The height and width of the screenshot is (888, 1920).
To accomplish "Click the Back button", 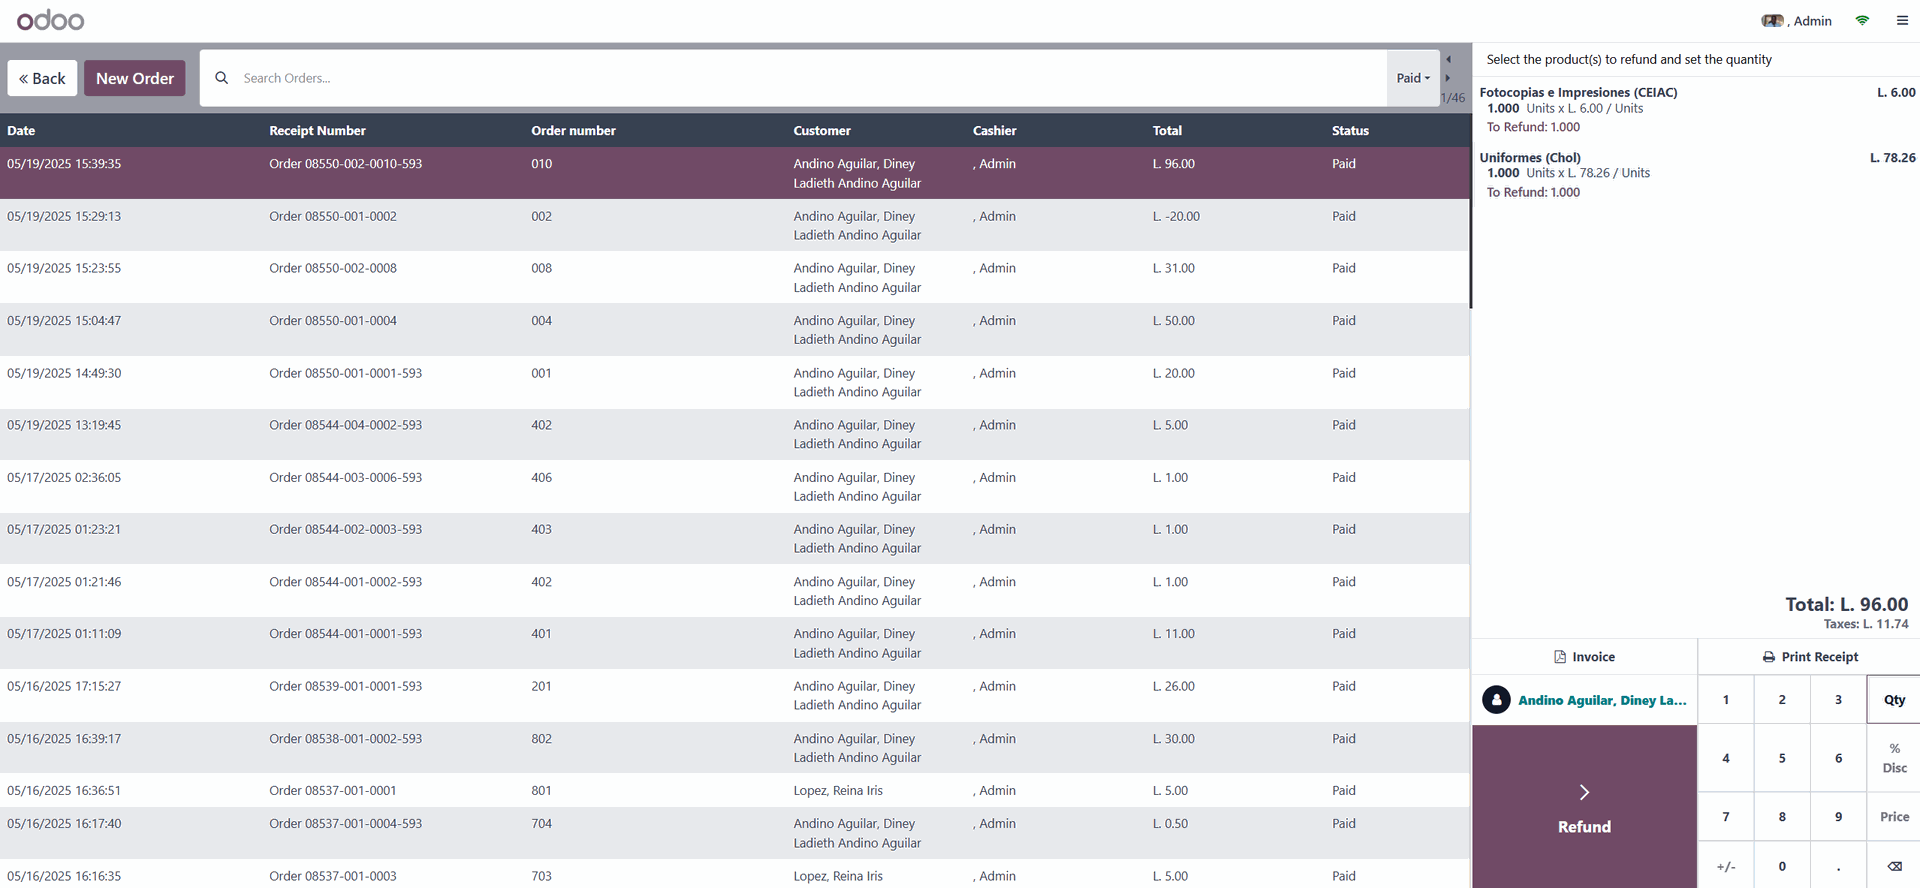I will (x=42, y=78).
